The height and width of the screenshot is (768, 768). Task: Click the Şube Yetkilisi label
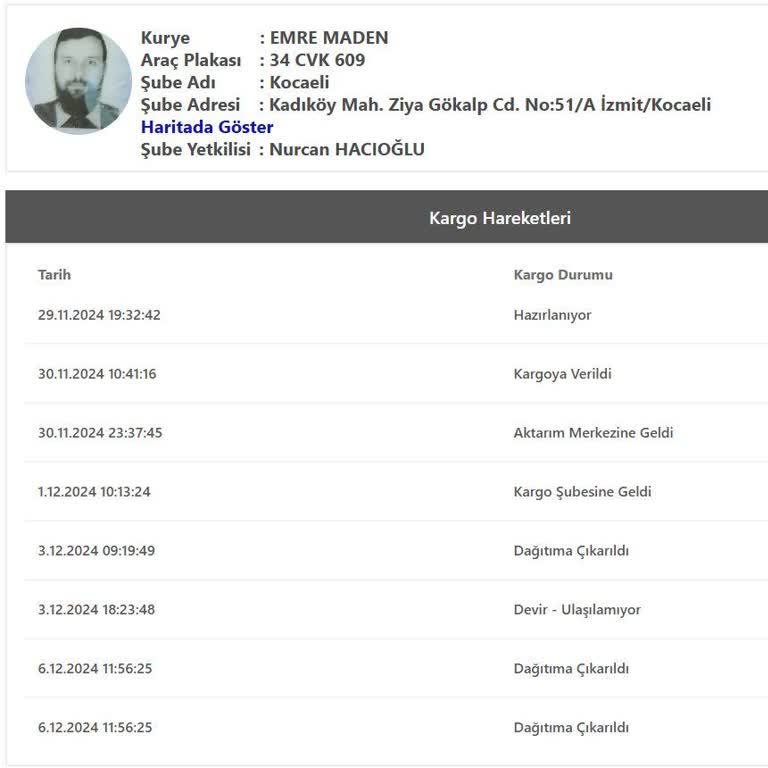(x=195, y=149)
